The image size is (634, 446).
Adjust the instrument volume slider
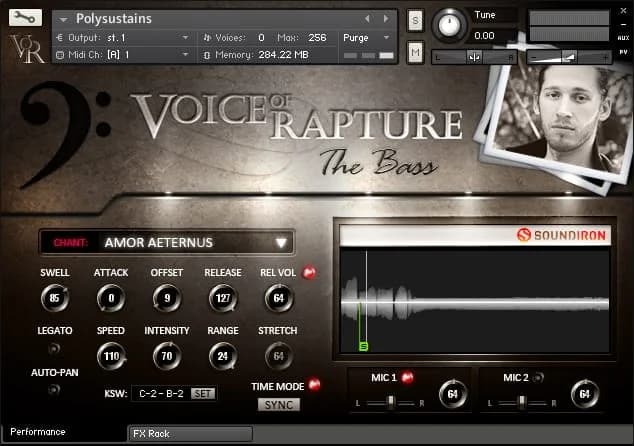[569, 57]
